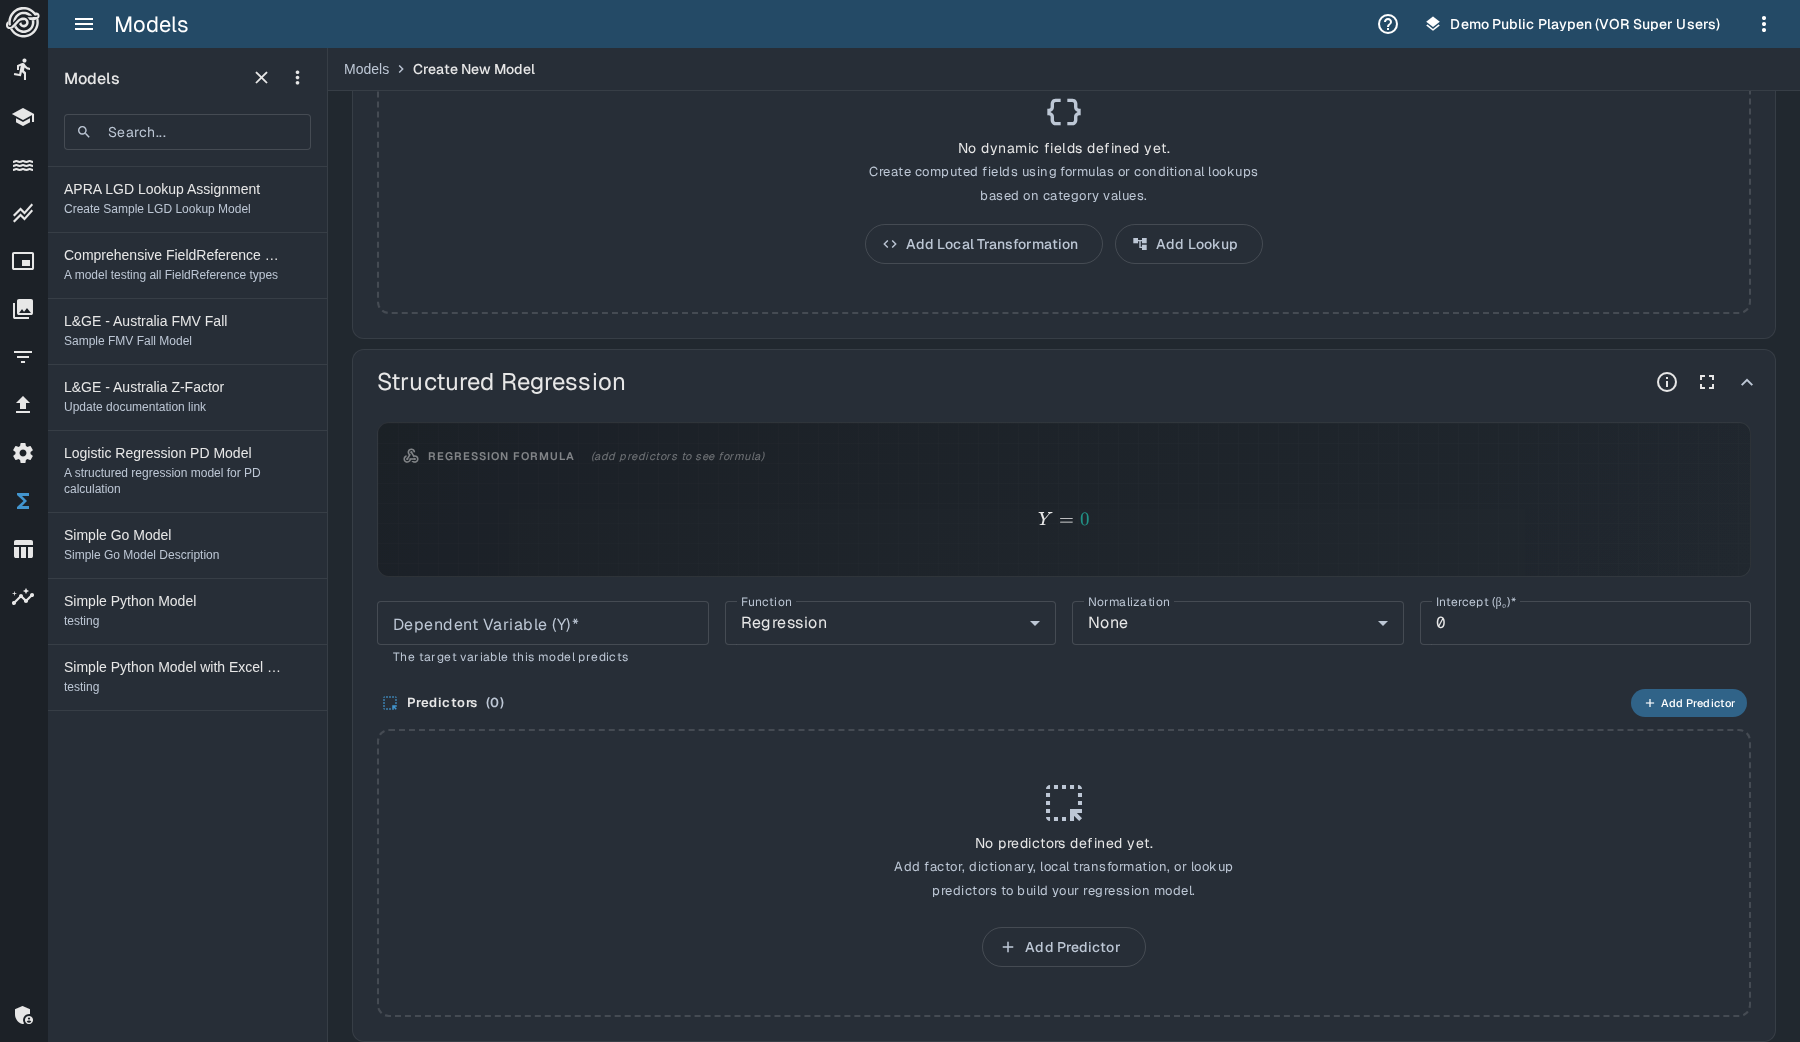
Task: Open the Function dropdown
Action: tap(890, 623)
